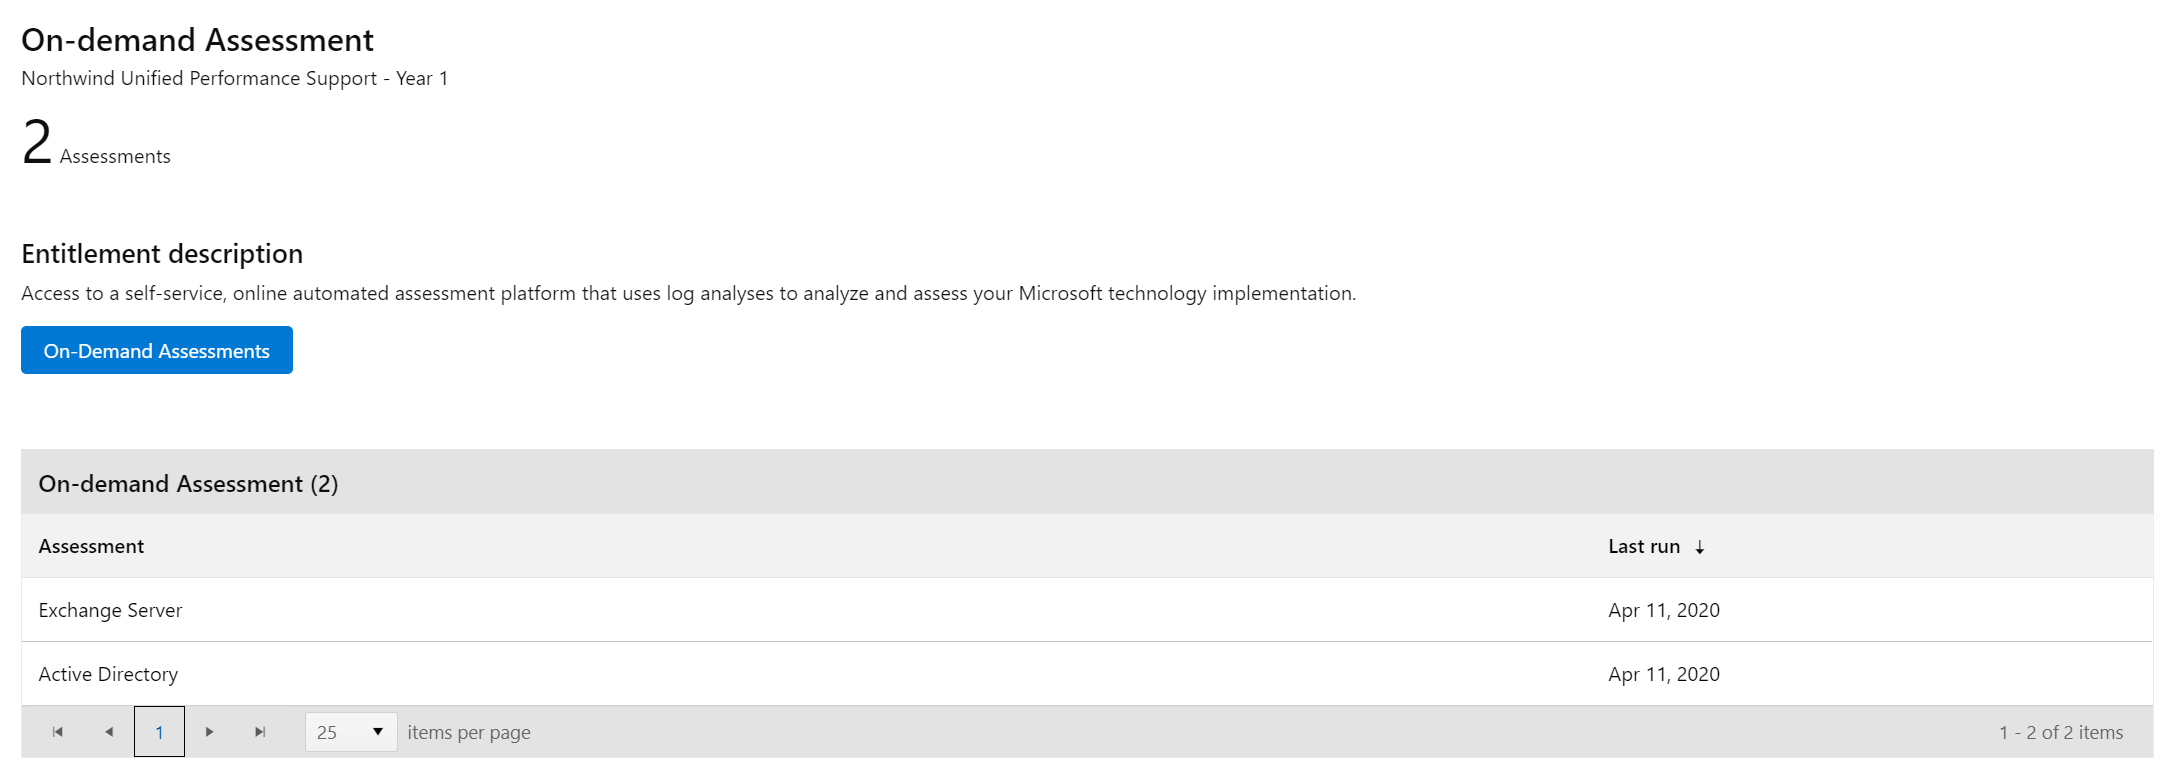Click the large '2 Assessments' count
2180x784 pixels.
38,143
